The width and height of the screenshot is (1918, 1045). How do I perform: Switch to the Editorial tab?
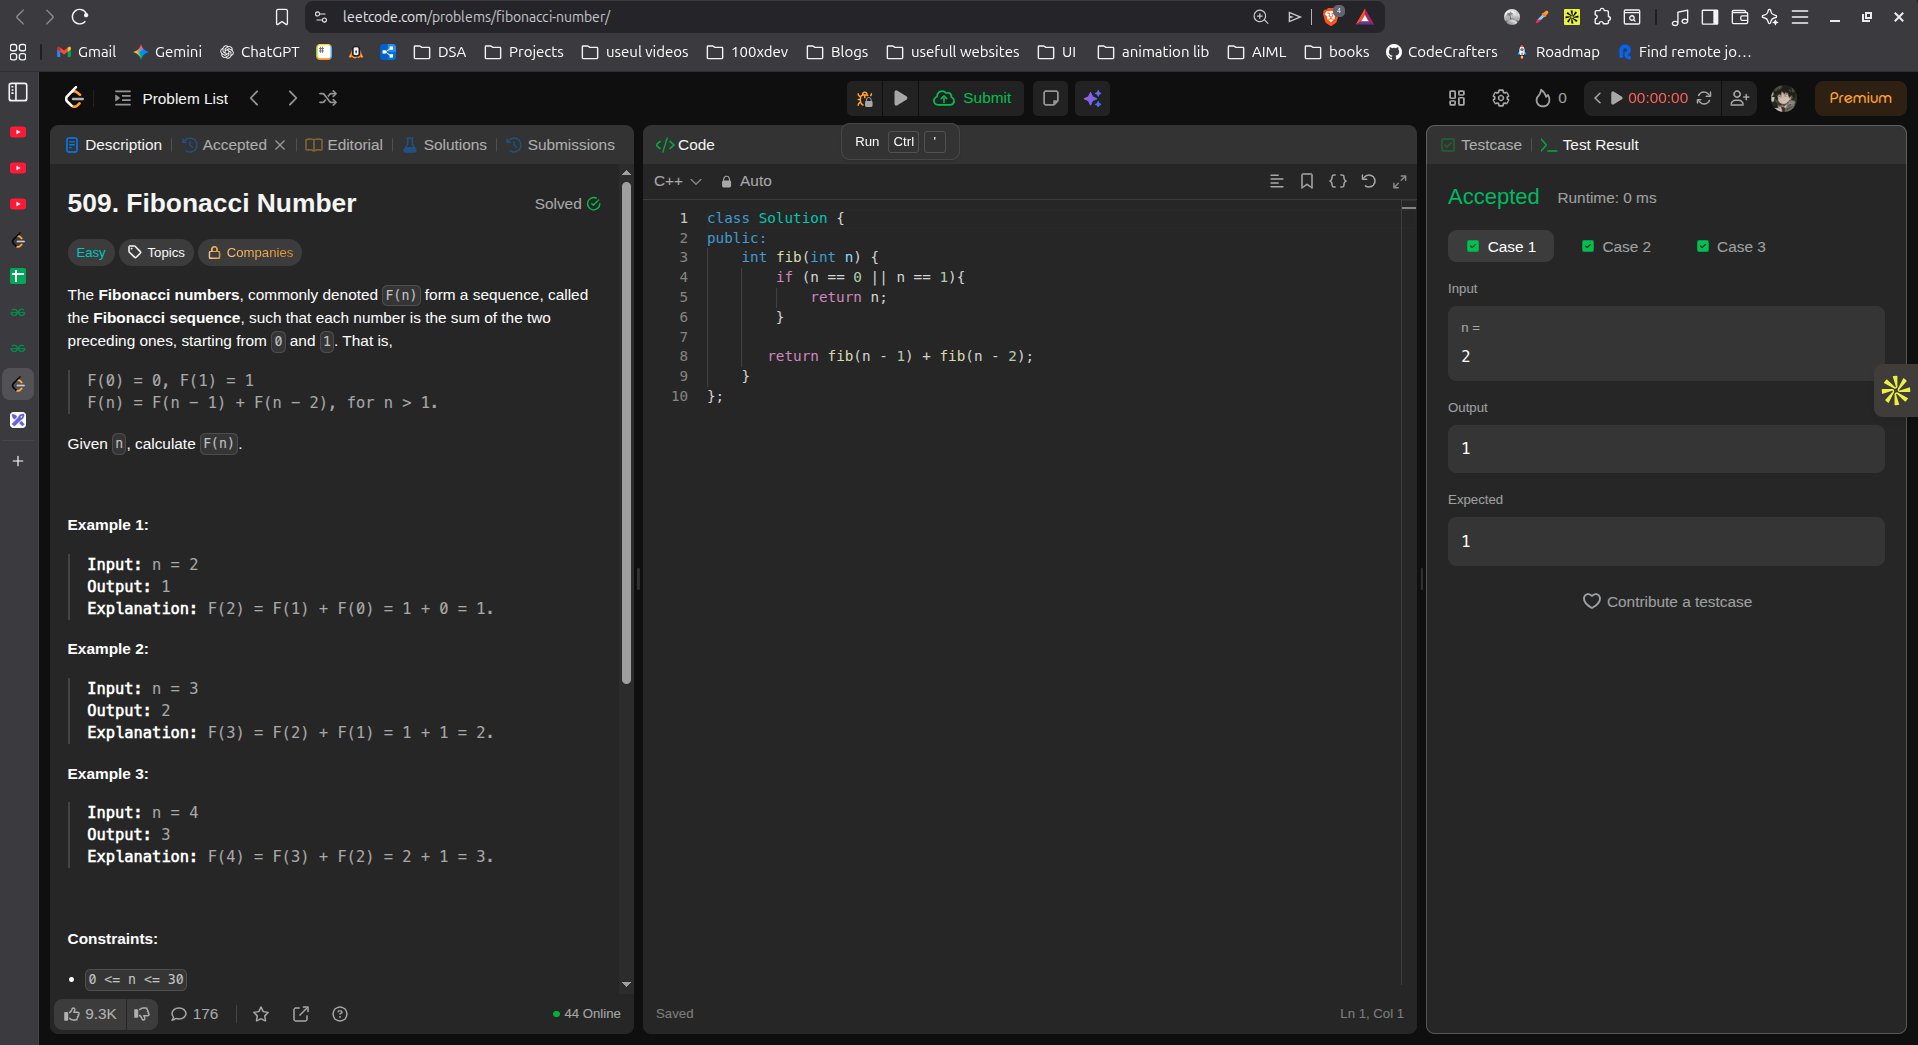click(x=344, y=145)
